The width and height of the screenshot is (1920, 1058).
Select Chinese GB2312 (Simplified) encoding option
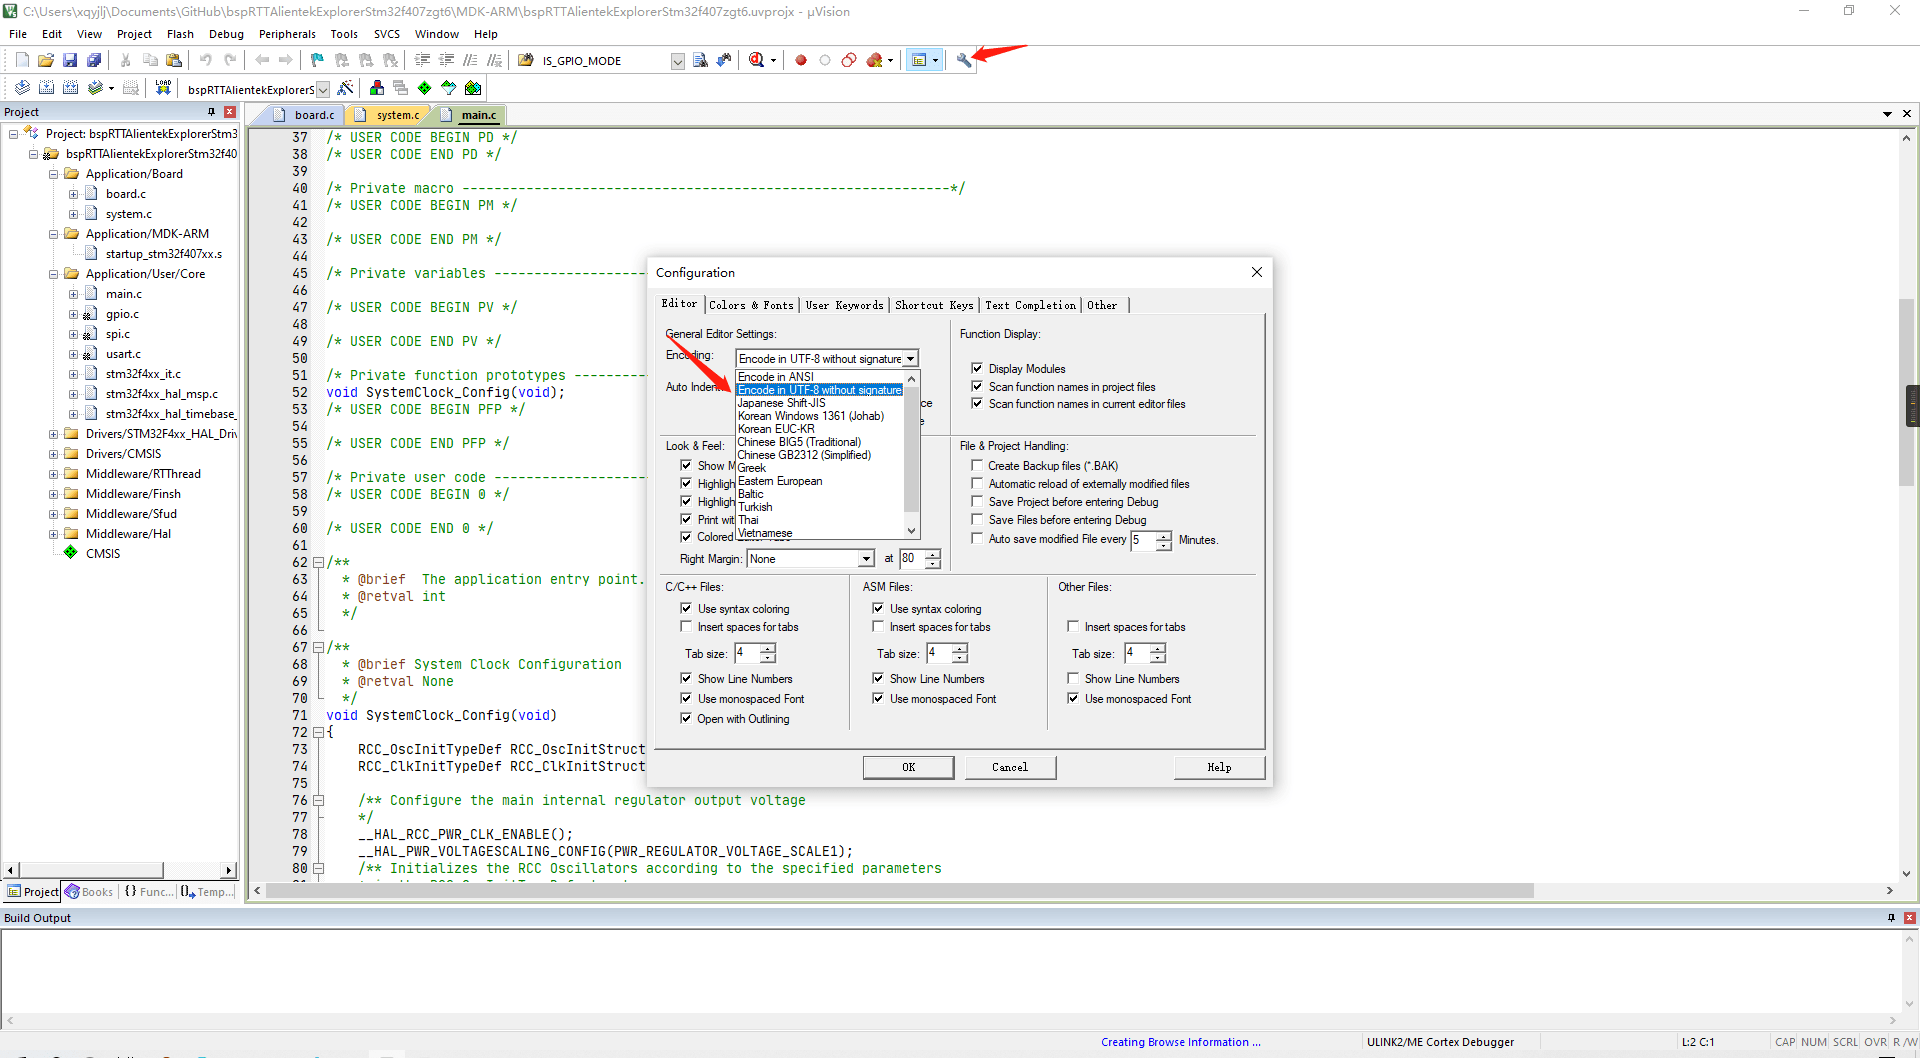point(804,455)
